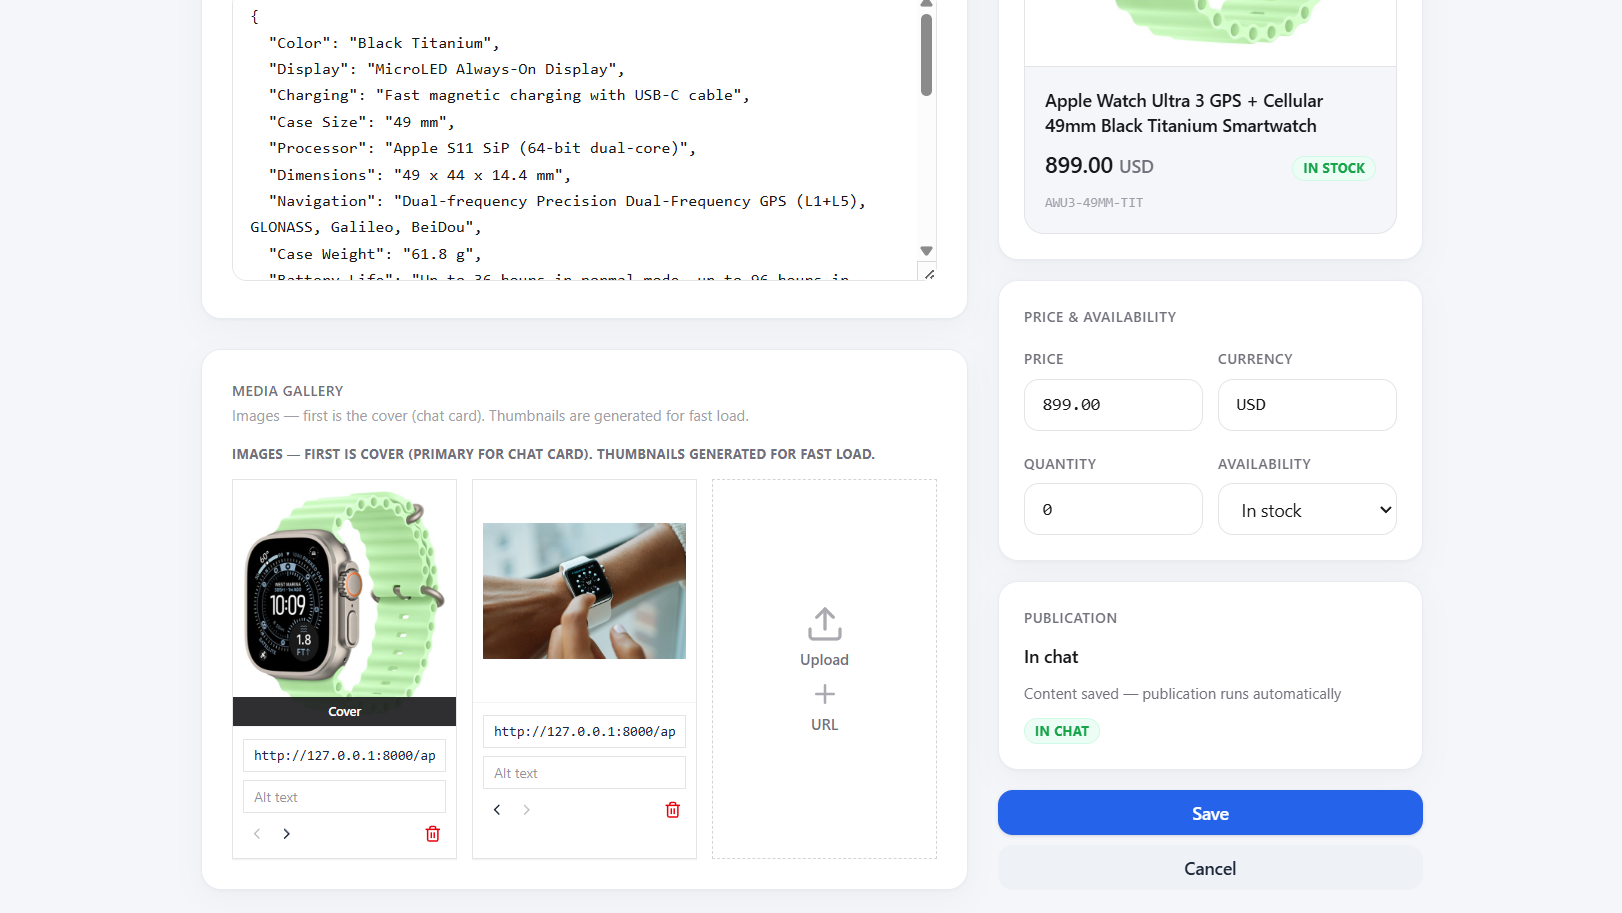Cancel editing the product
The image size is (1622, 913).
(x=1210, y=868)
